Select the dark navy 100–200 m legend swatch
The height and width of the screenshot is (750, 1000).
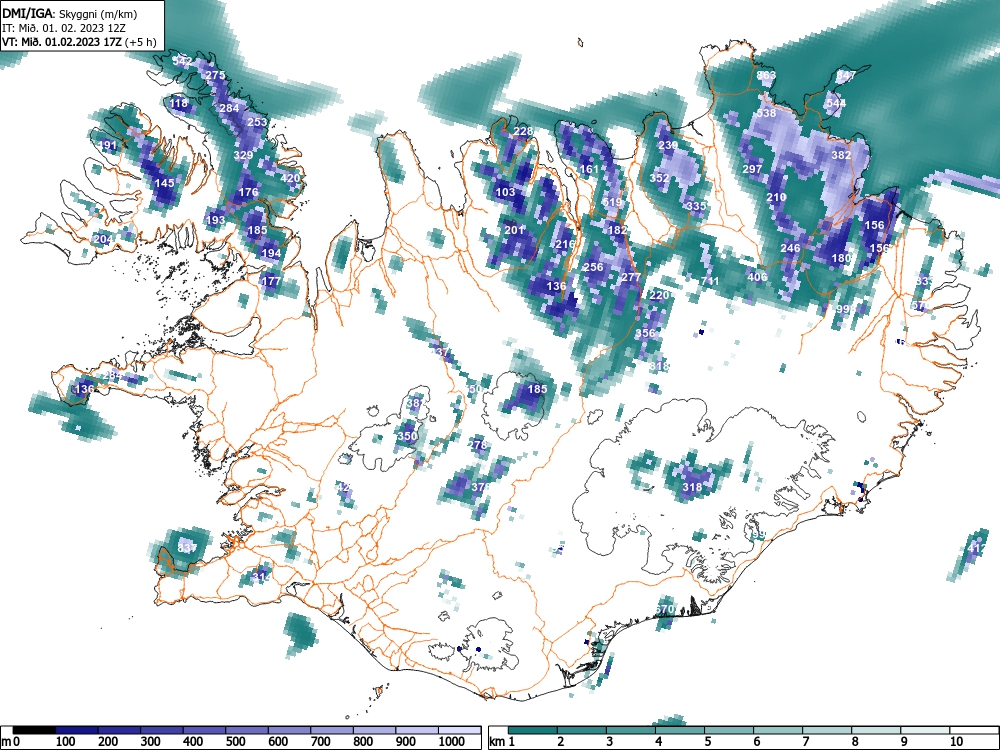point(77,730)
